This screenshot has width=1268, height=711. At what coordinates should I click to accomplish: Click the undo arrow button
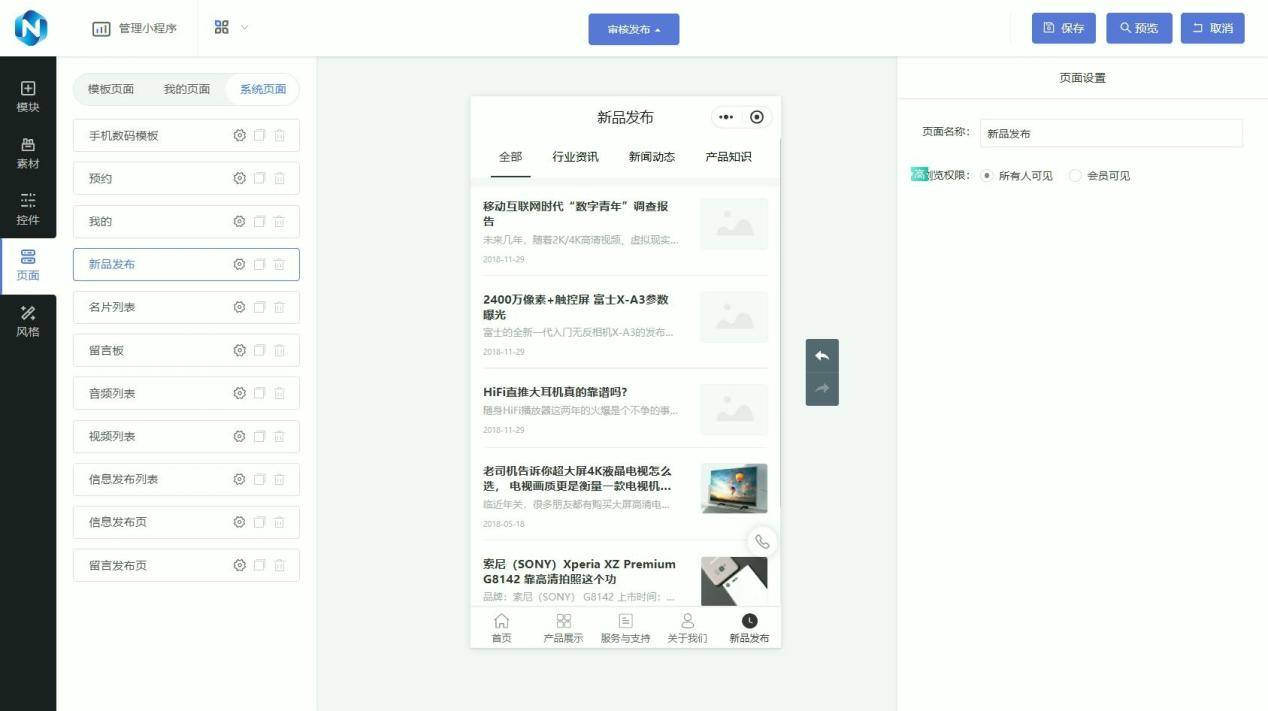click(x=822, y=356)
